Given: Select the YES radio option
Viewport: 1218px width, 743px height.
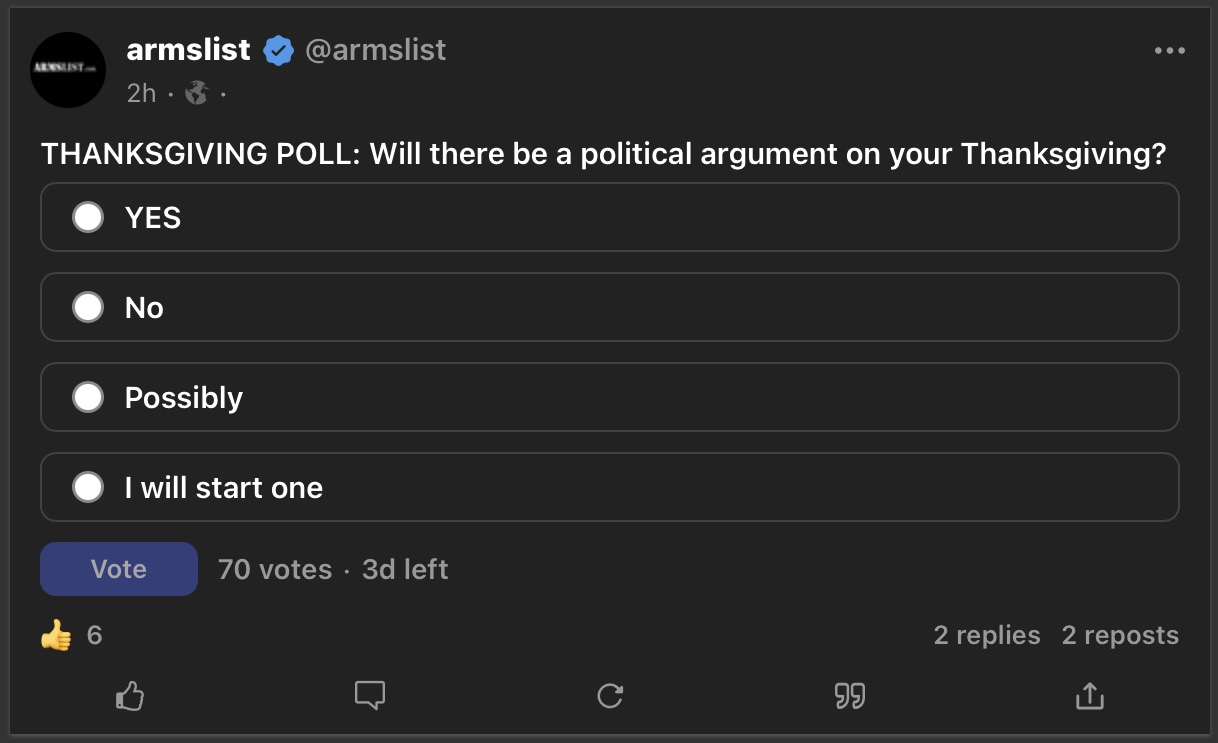Looking at the screenshot, I should pyautogui.click(x=88, y=217).
